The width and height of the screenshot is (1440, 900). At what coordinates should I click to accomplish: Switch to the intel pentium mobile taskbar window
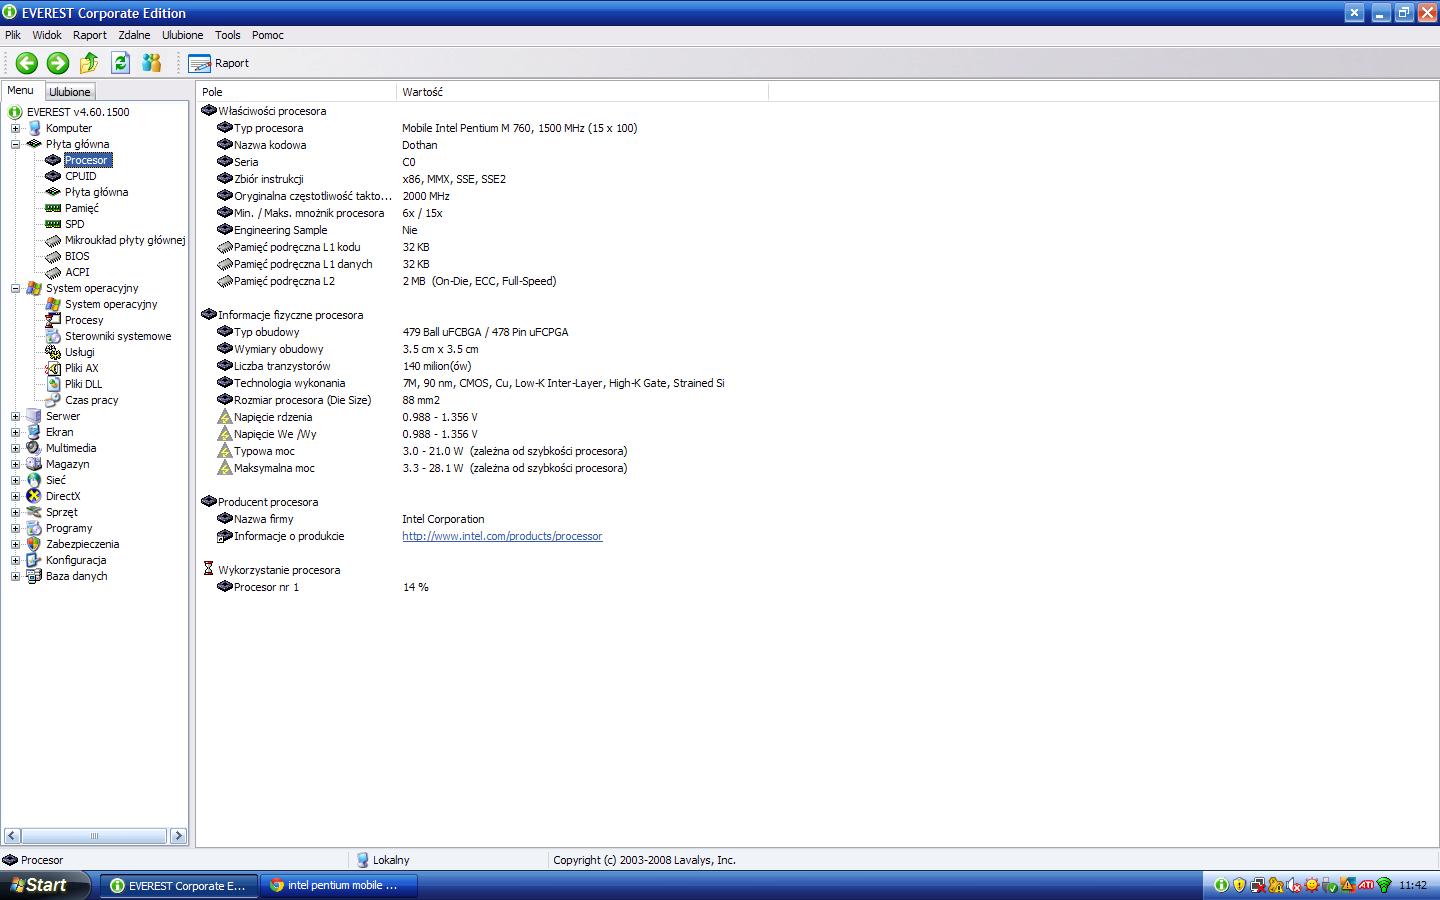click(338, 886)
